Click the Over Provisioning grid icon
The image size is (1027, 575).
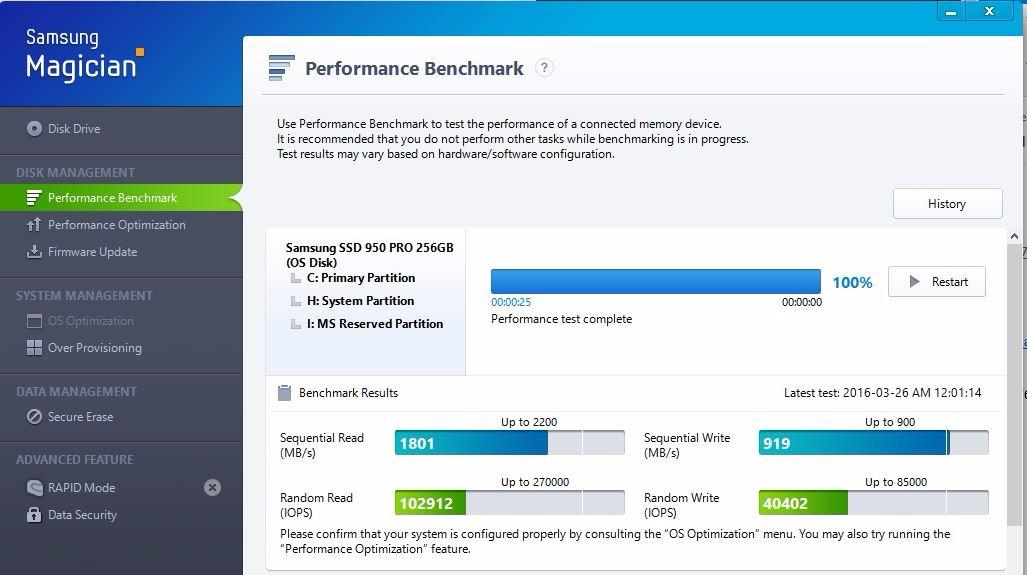34,348
